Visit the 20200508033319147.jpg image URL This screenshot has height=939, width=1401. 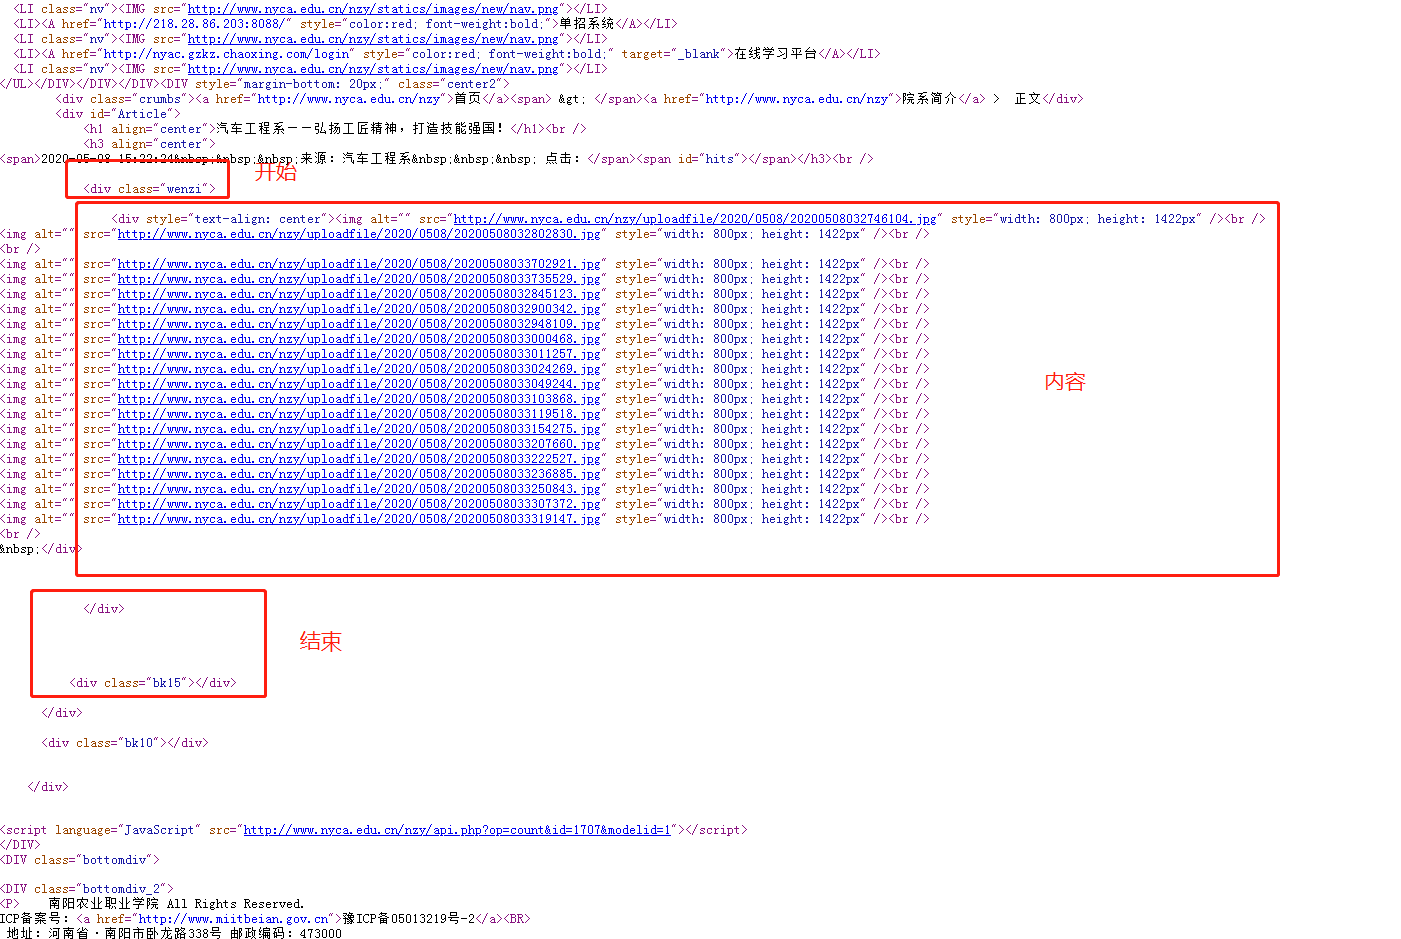359,519
